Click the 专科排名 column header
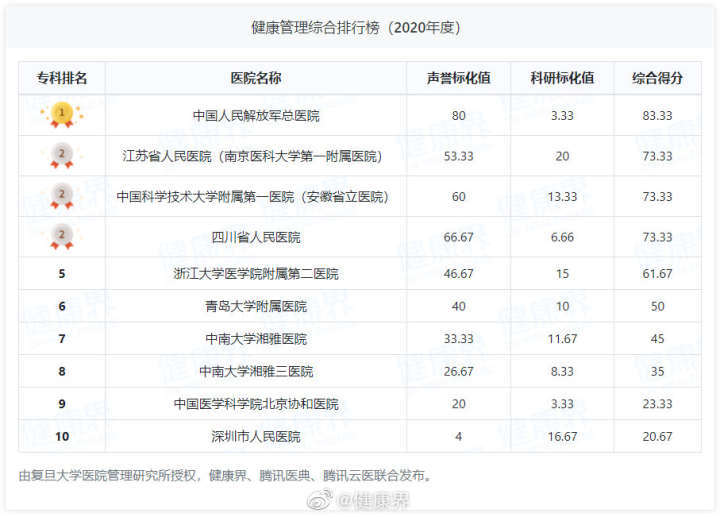Image resolution: width=720 pixels, height=517 pixels. click(62, 78)
